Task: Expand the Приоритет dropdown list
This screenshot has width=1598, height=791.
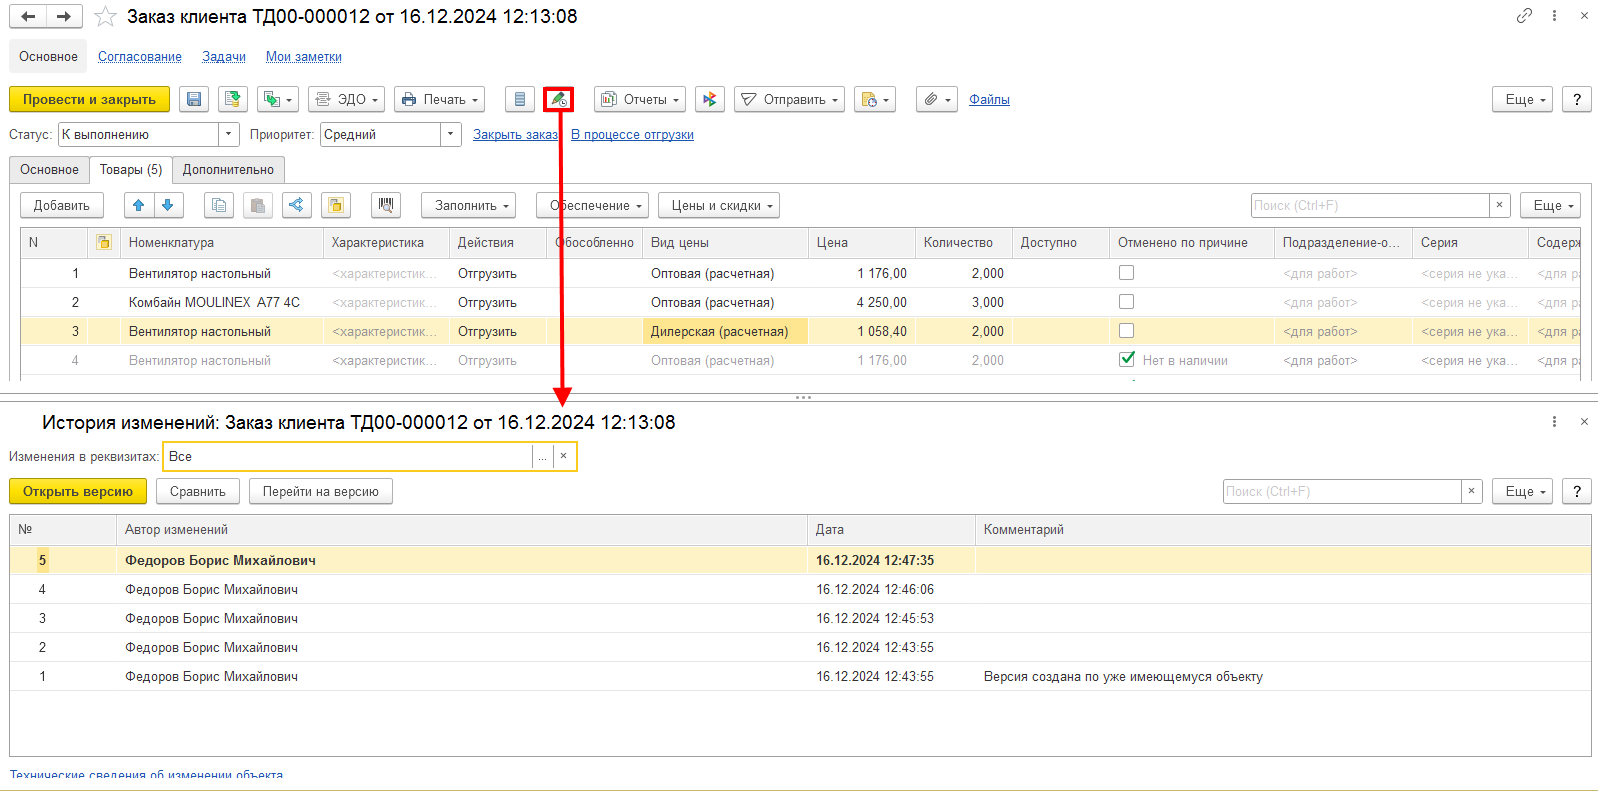Action: pyautogui.click(x=451, y=134)
